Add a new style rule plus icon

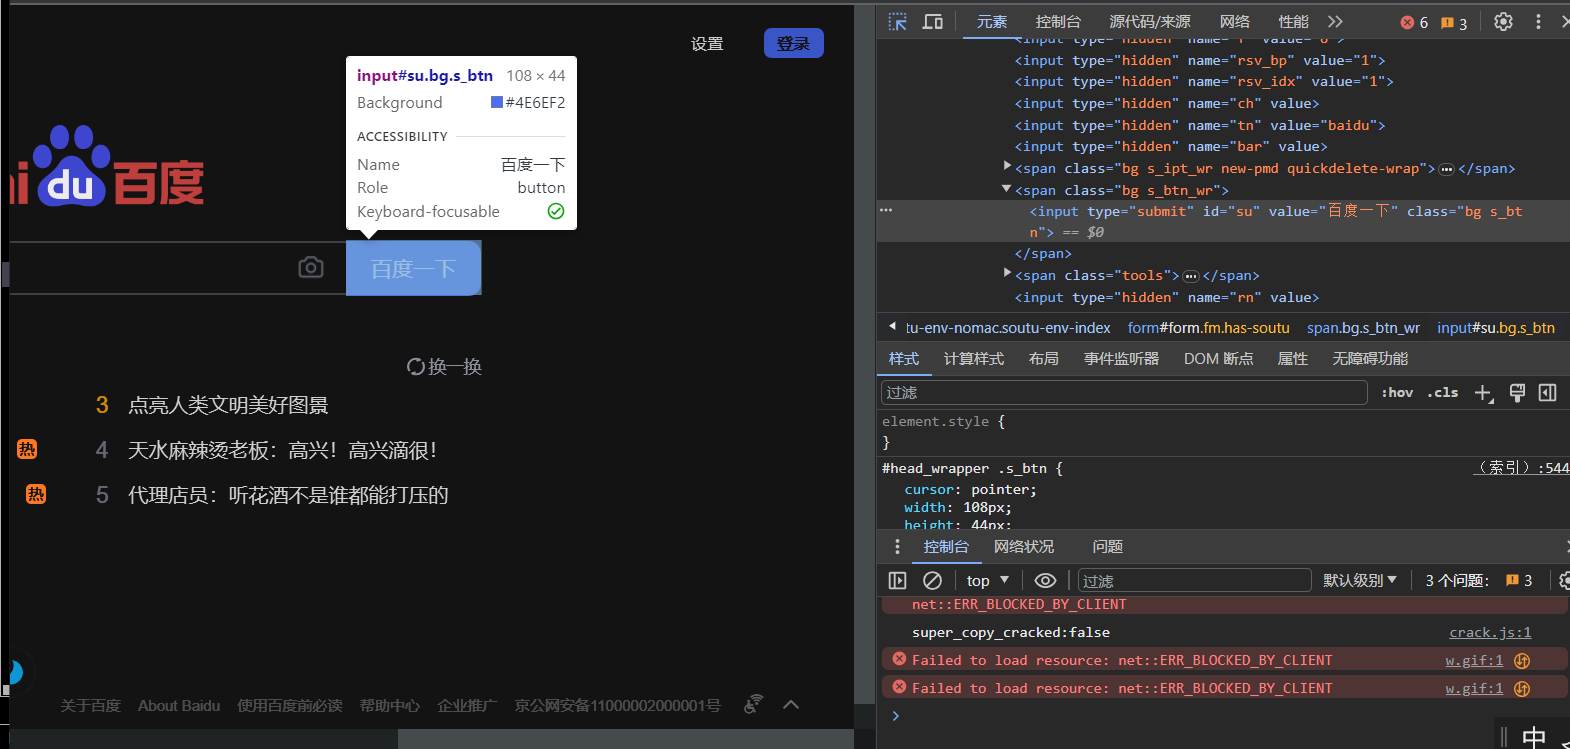[1484, 393]
